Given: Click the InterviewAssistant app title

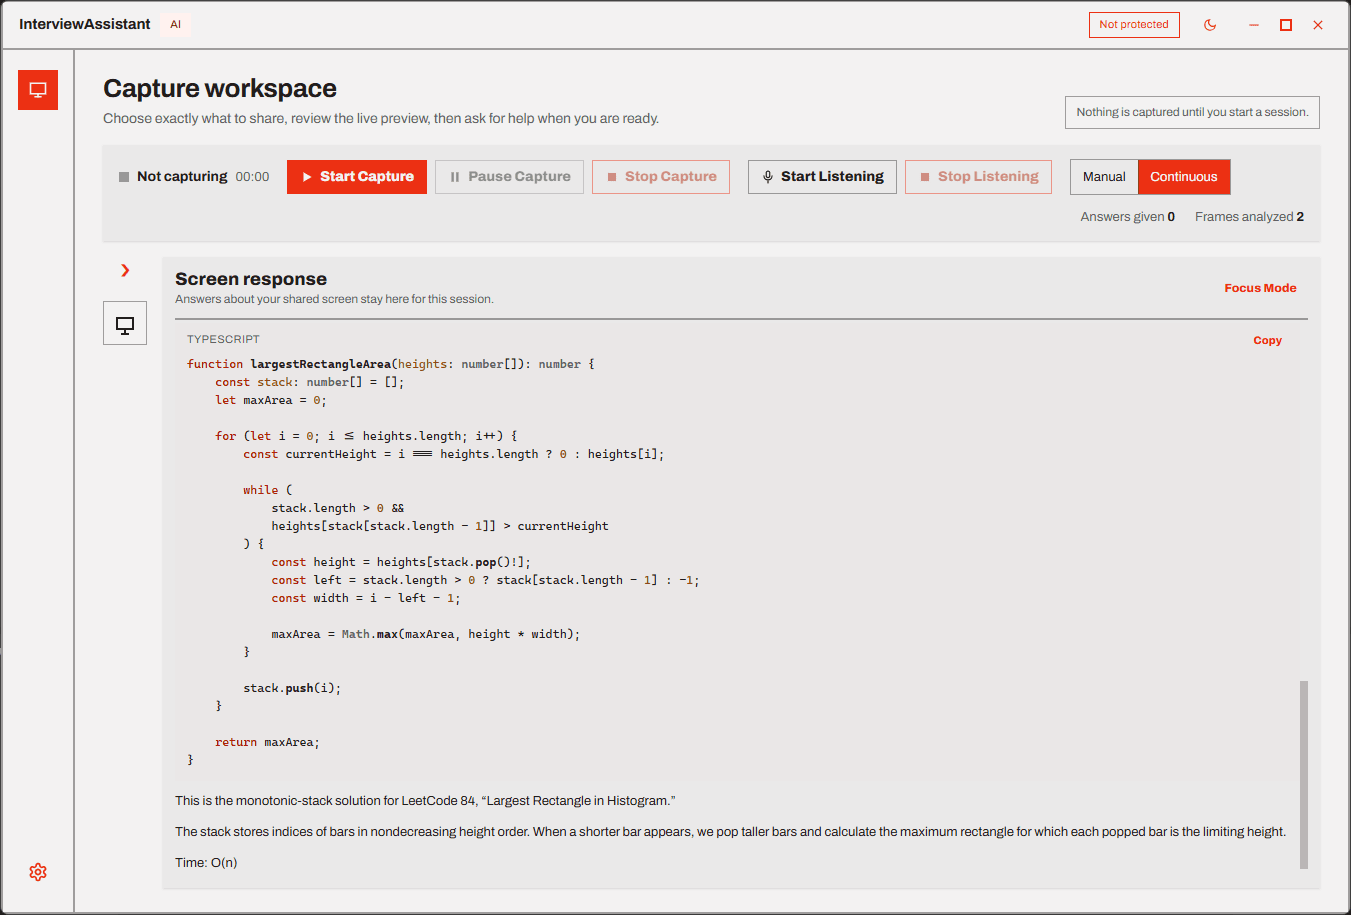Looking at the screenshot, I should coord(85,24).
